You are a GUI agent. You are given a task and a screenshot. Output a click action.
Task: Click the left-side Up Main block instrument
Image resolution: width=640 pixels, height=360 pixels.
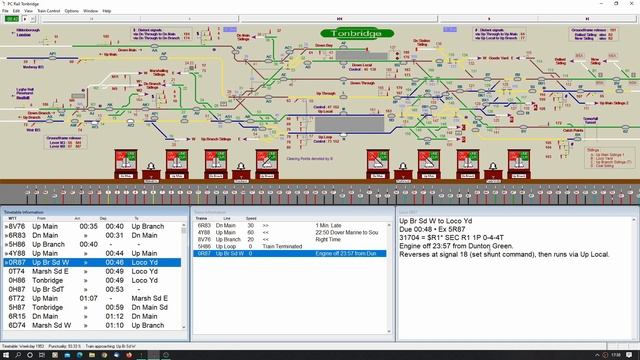click(x=177, y=164)
